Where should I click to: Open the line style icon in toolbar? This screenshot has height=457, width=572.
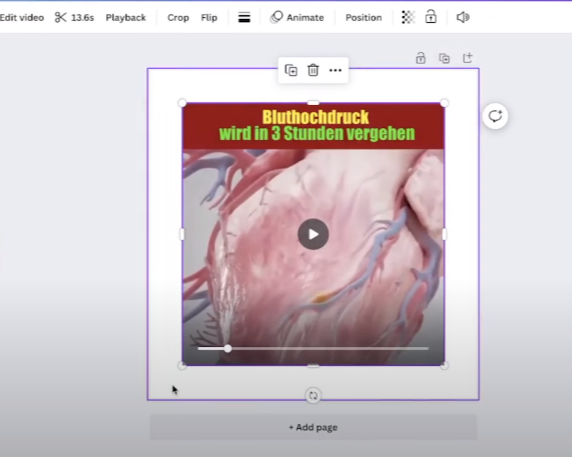[244, 17]
